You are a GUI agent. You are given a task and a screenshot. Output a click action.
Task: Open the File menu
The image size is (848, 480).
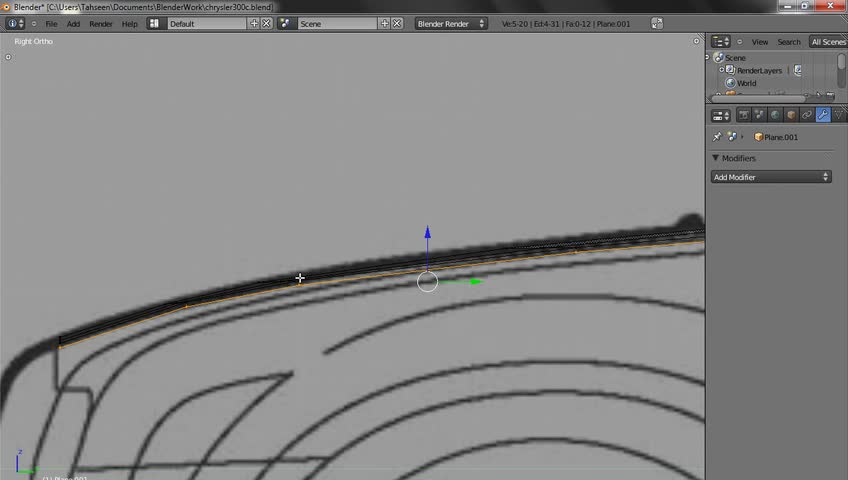pos(51,24)
